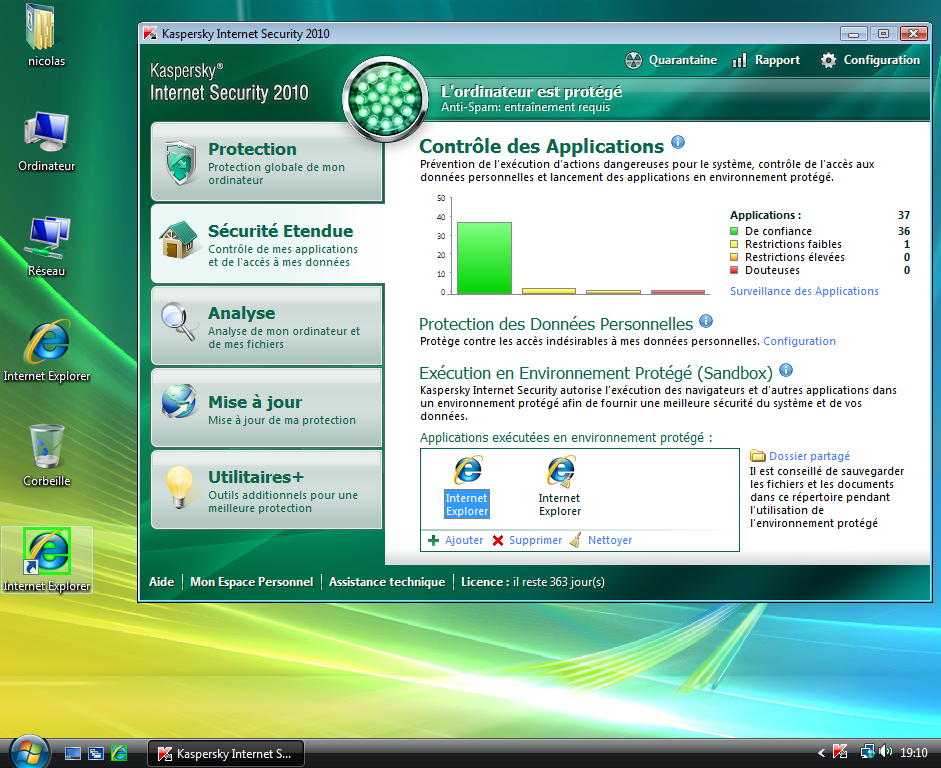This screenshot has width=941, height=768.
Task: Select the Ordinateur desktop icon
Action: pos(46,142)
